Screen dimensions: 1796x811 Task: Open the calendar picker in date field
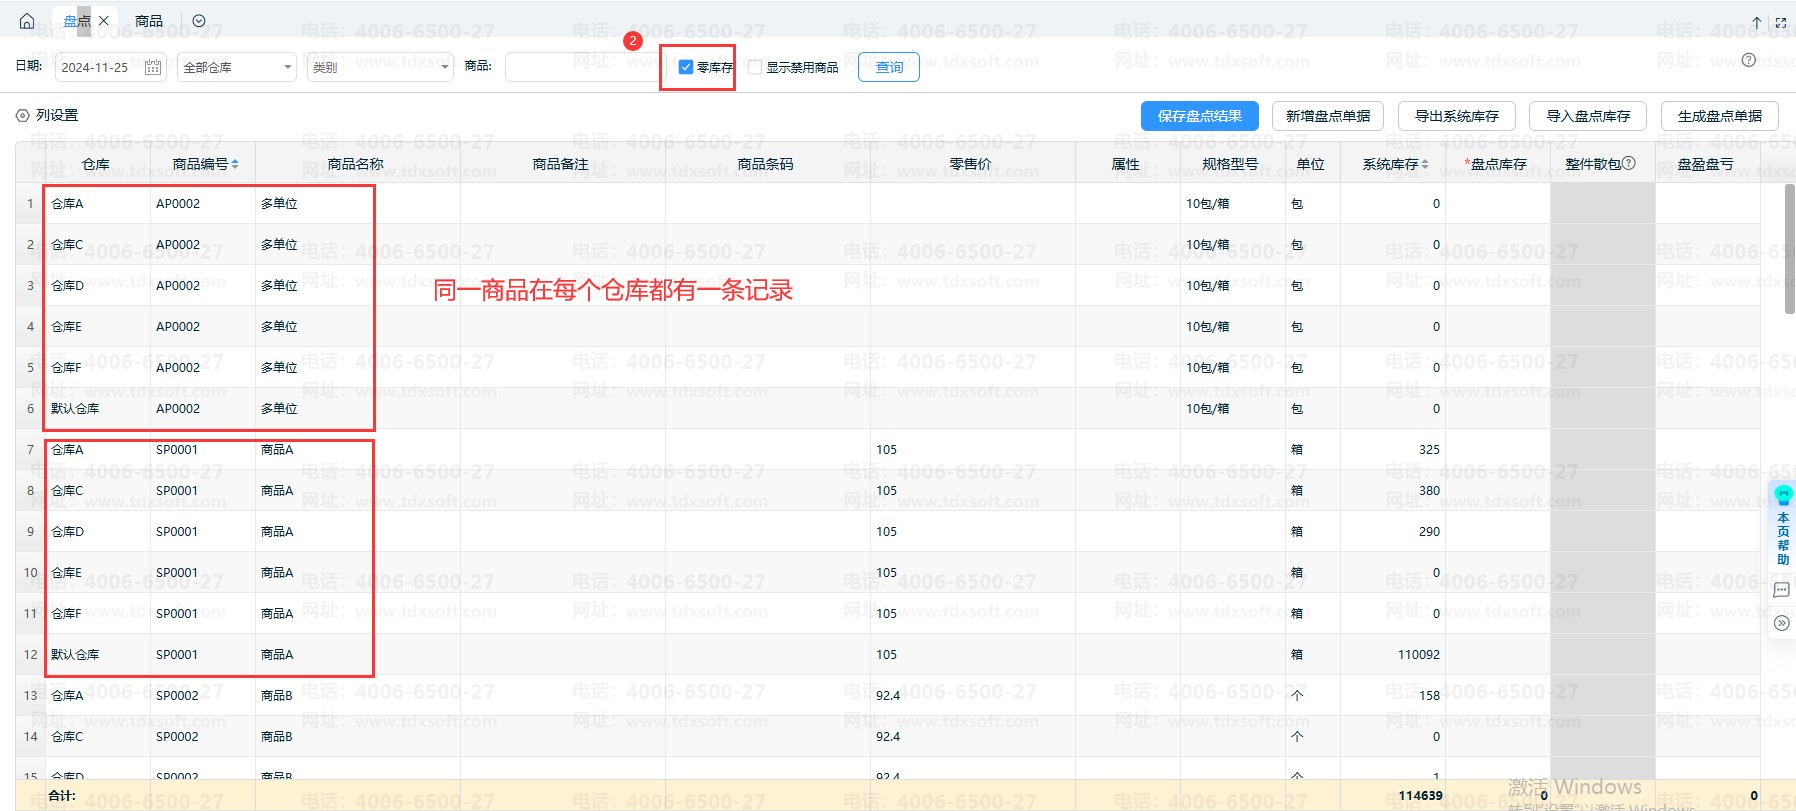[153, 67]
